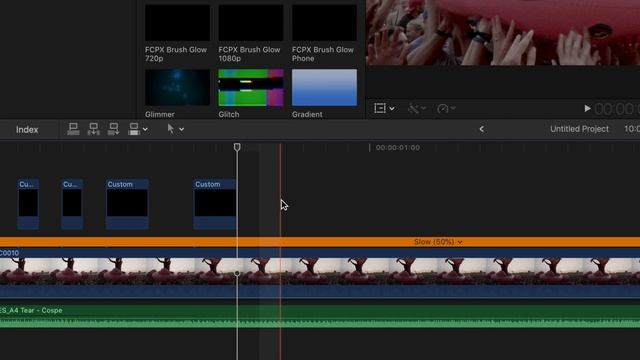Click the enhancements magic wand icon
The image size is (640, 360).
(x=413, y=109)
